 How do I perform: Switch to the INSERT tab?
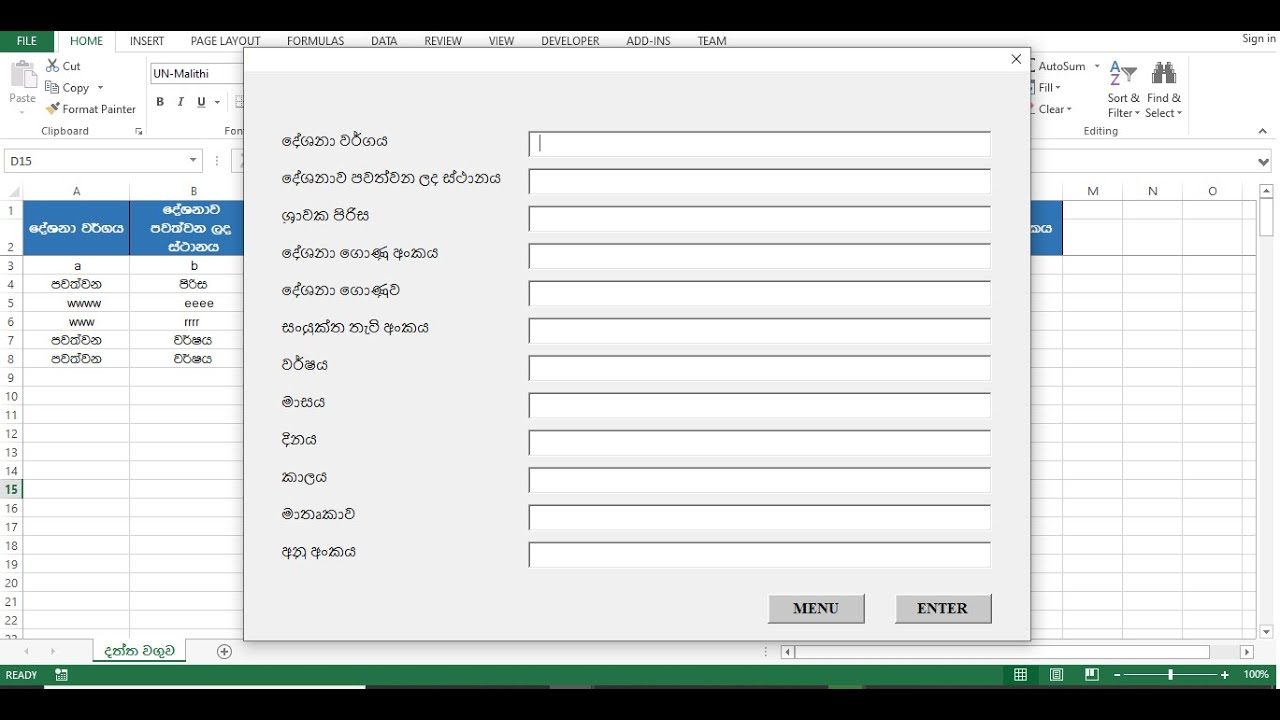[147, 41]
